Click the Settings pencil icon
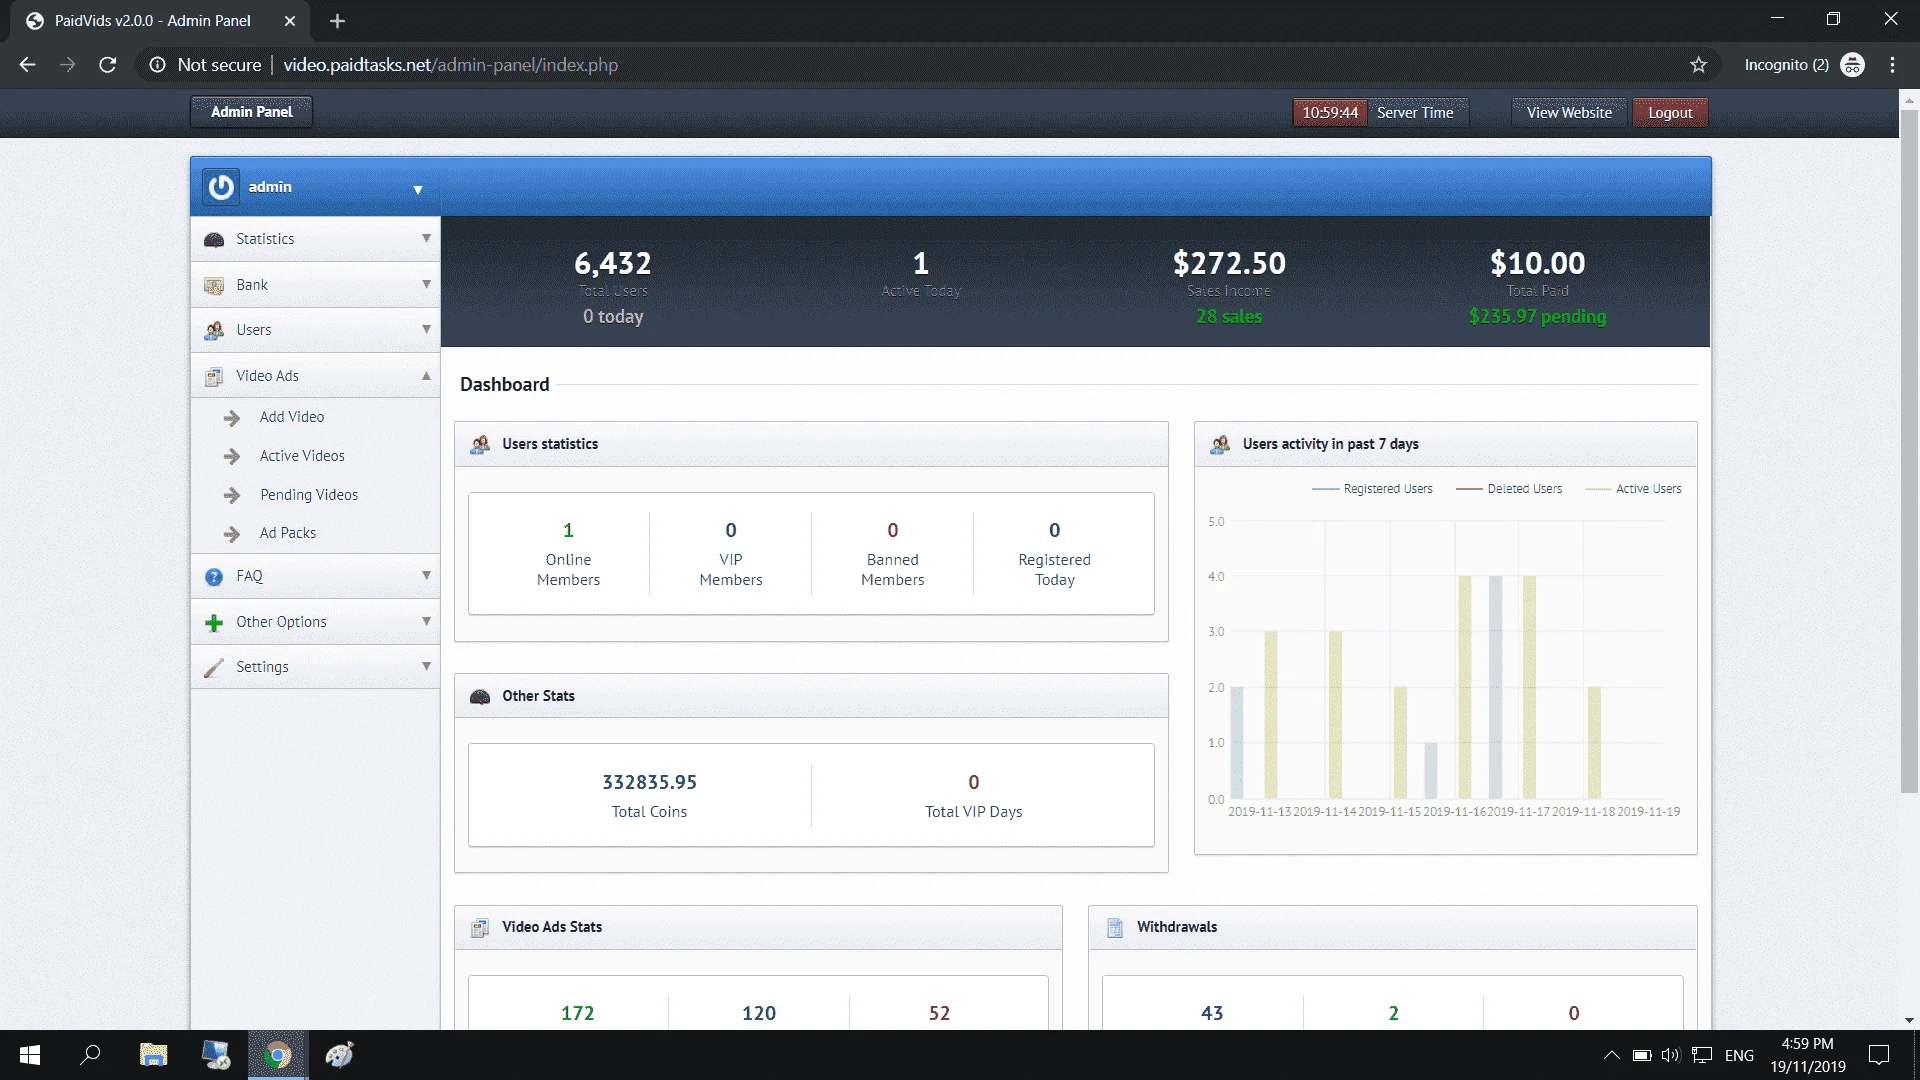 tap(214, 668)
